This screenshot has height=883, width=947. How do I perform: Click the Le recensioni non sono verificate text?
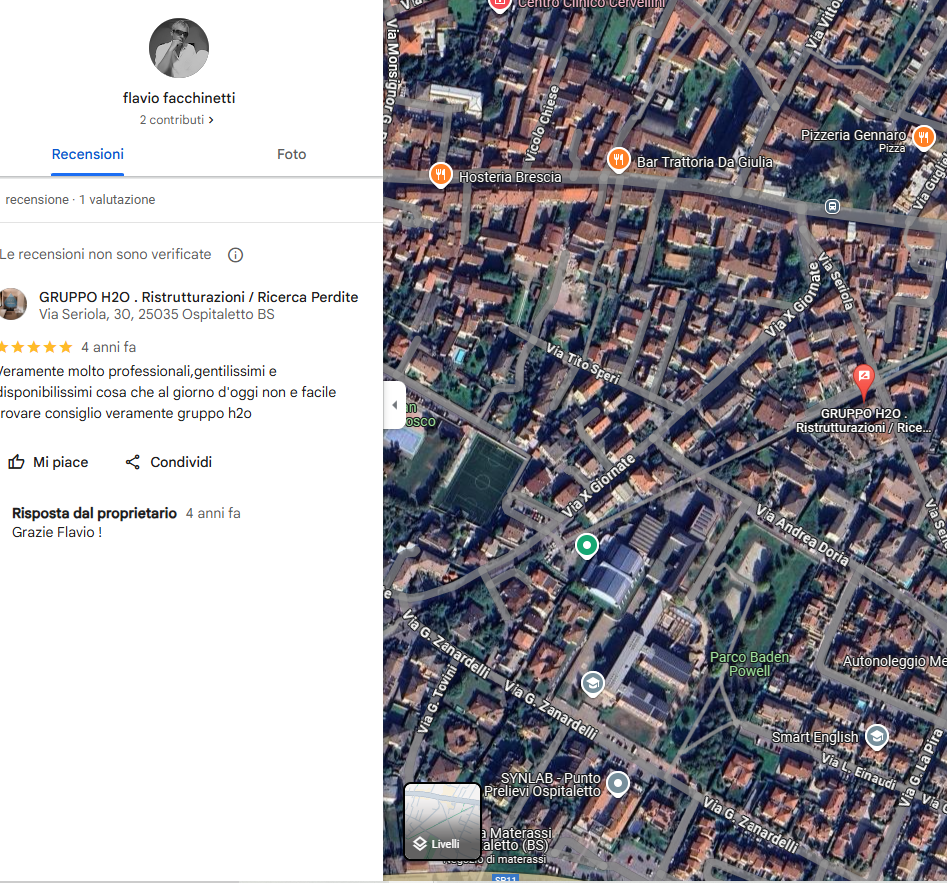click(106, 254)
